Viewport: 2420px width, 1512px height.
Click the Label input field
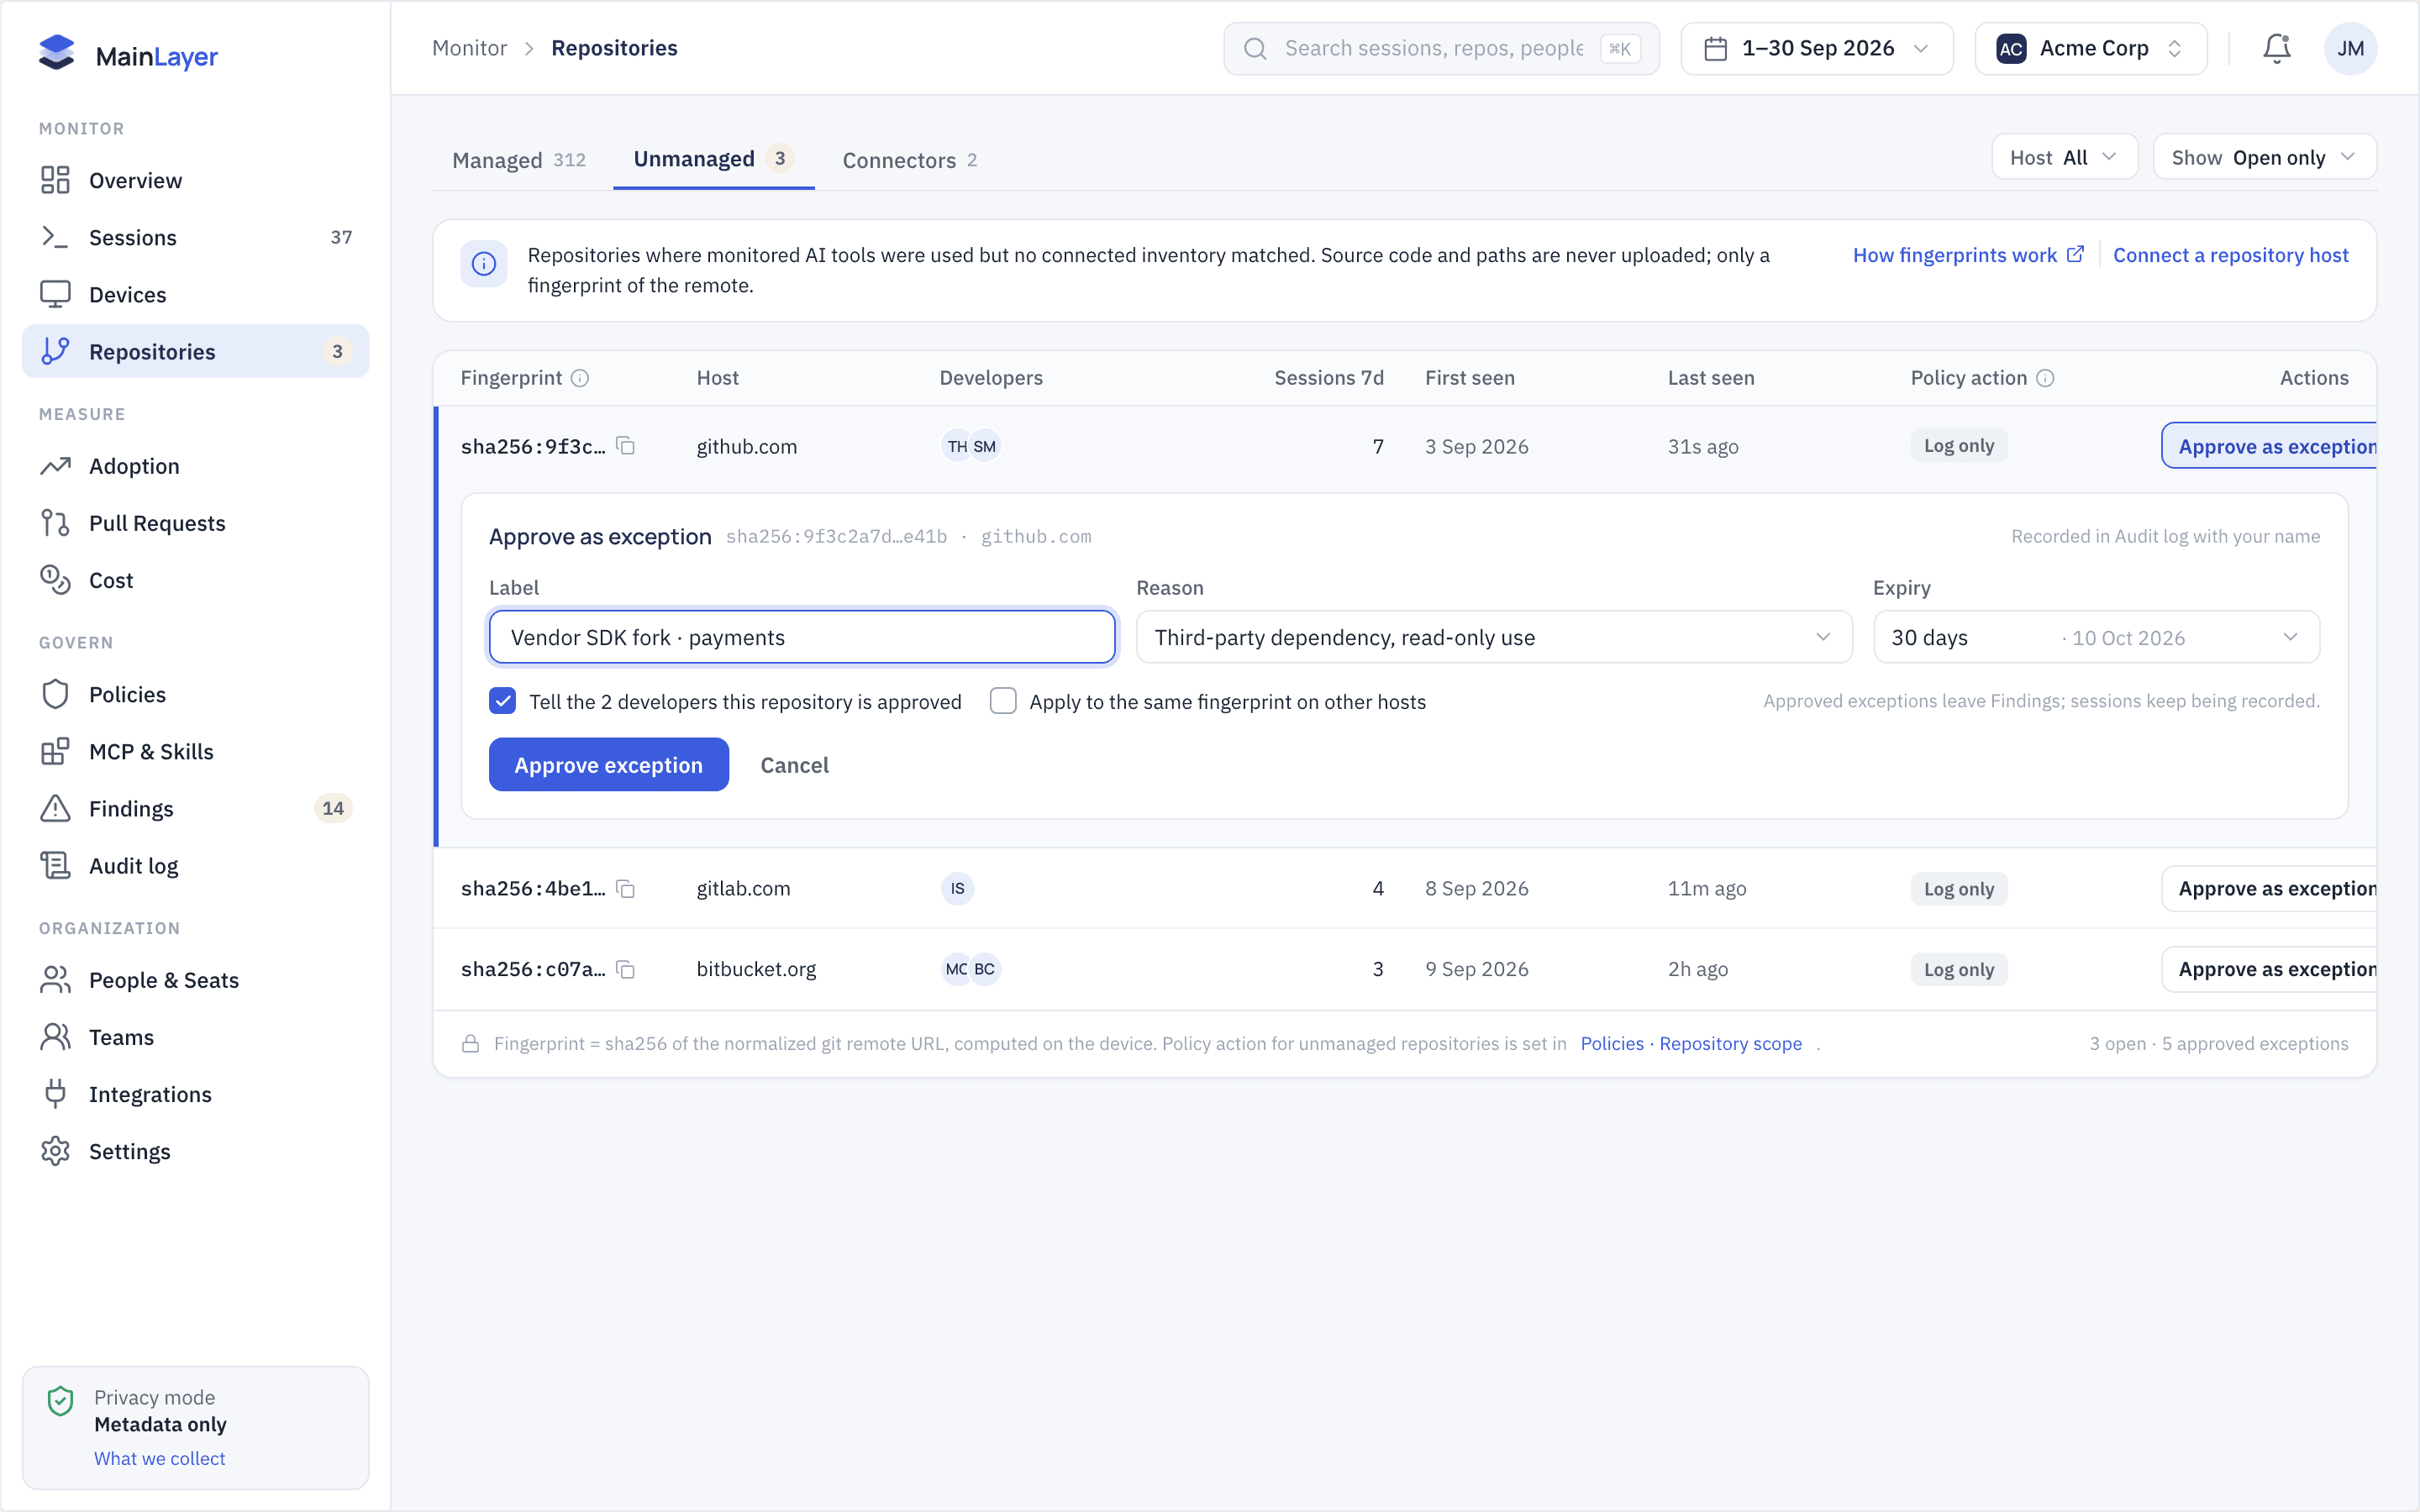point(802,637)
